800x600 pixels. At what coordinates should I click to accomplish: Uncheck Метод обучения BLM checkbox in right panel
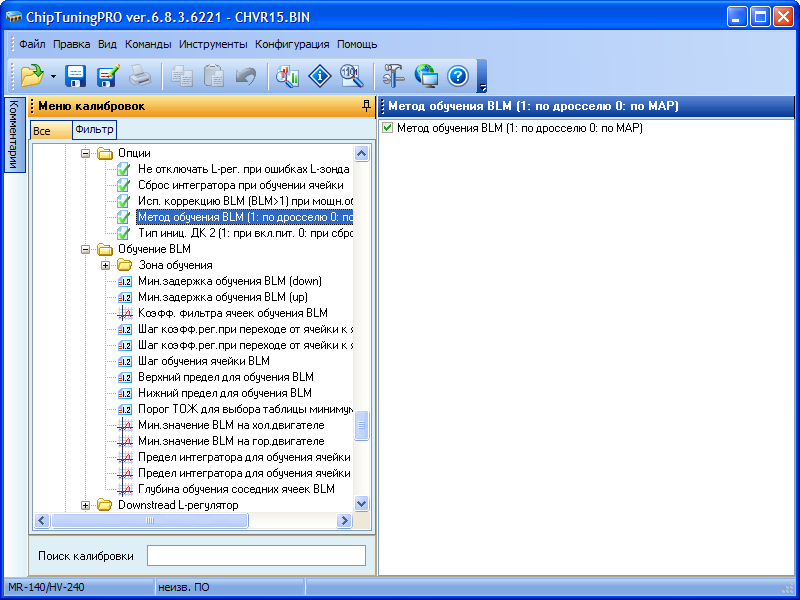[388, 128]
